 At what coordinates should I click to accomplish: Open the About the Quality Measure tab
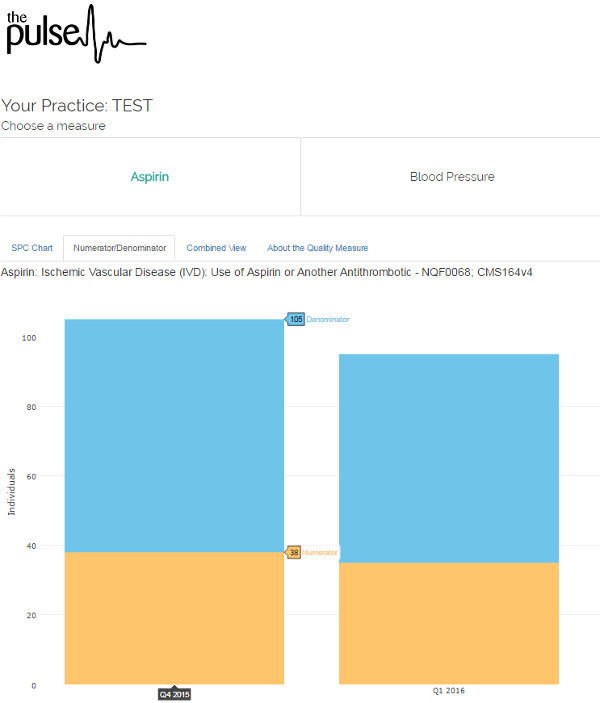(317, 248)
